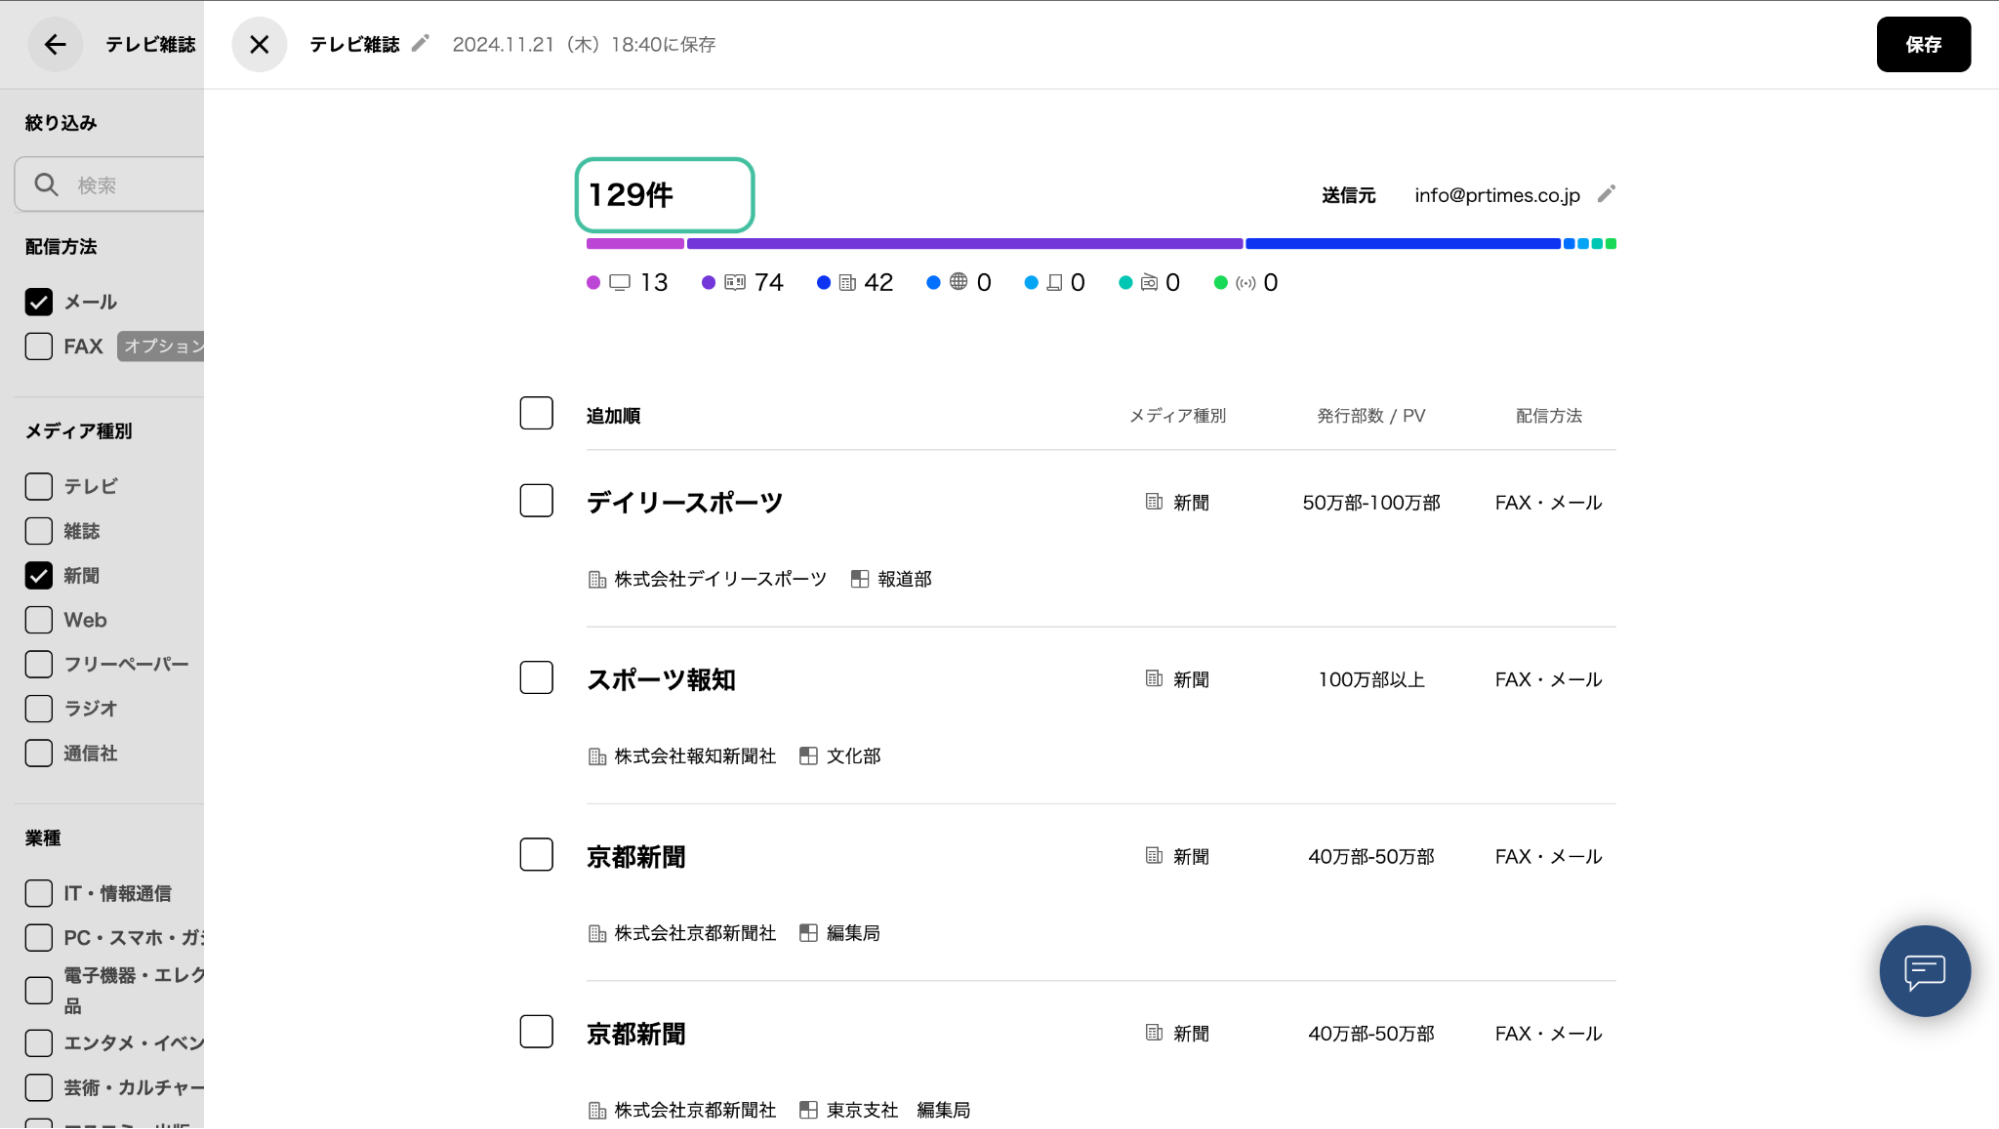
Task: Click the TV media count icon showing 13
Action: [620, 283]
